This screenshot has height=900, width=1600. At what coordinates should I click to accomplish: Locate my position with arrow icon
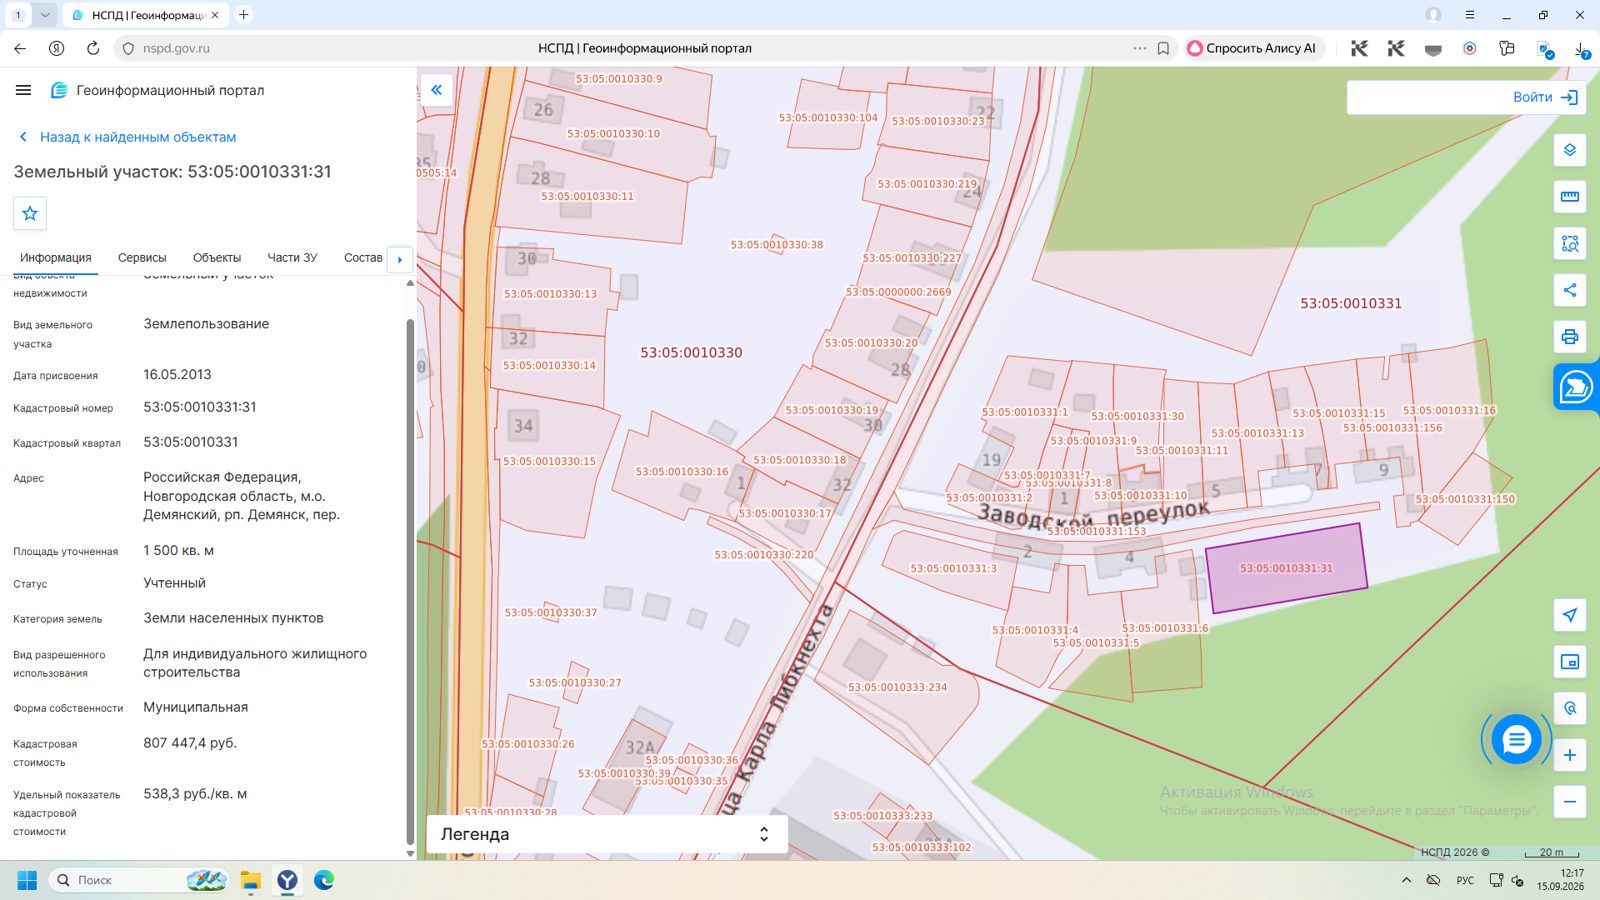(x=1569, y=615)
